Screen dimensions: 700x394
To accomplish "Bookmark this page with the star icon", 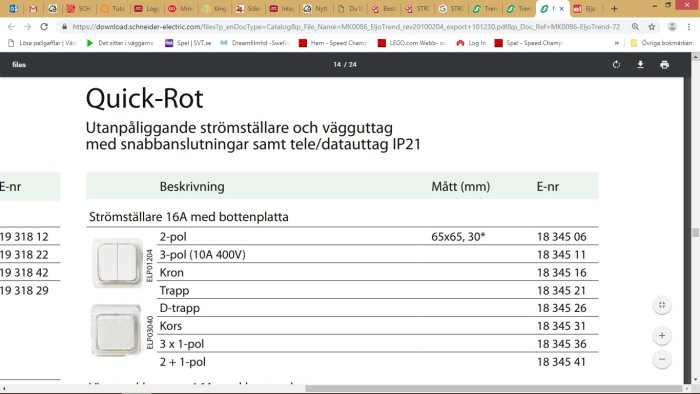I will (652, 27).
